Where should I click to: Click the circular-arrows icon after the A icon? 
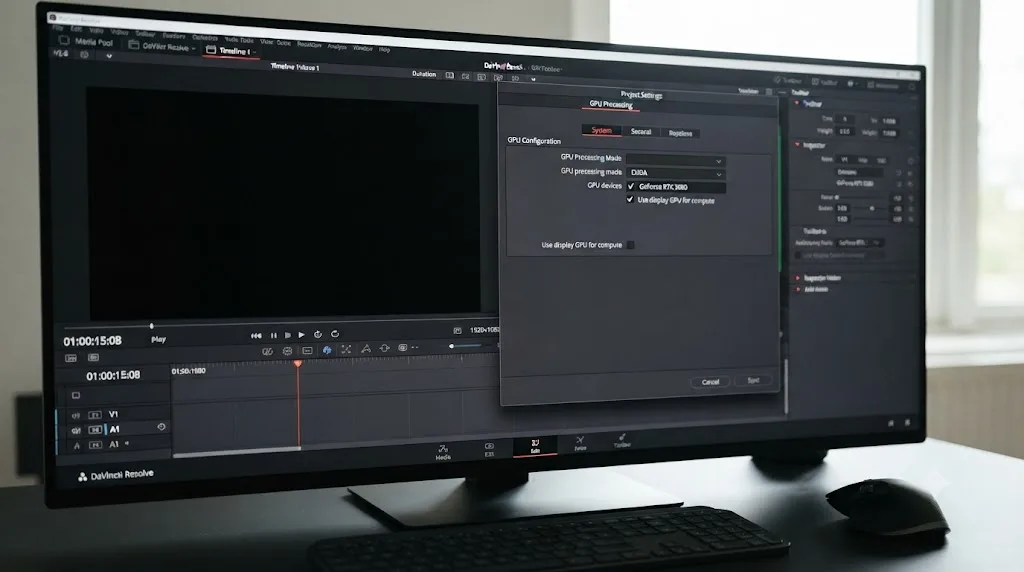[x=385, y=348]
